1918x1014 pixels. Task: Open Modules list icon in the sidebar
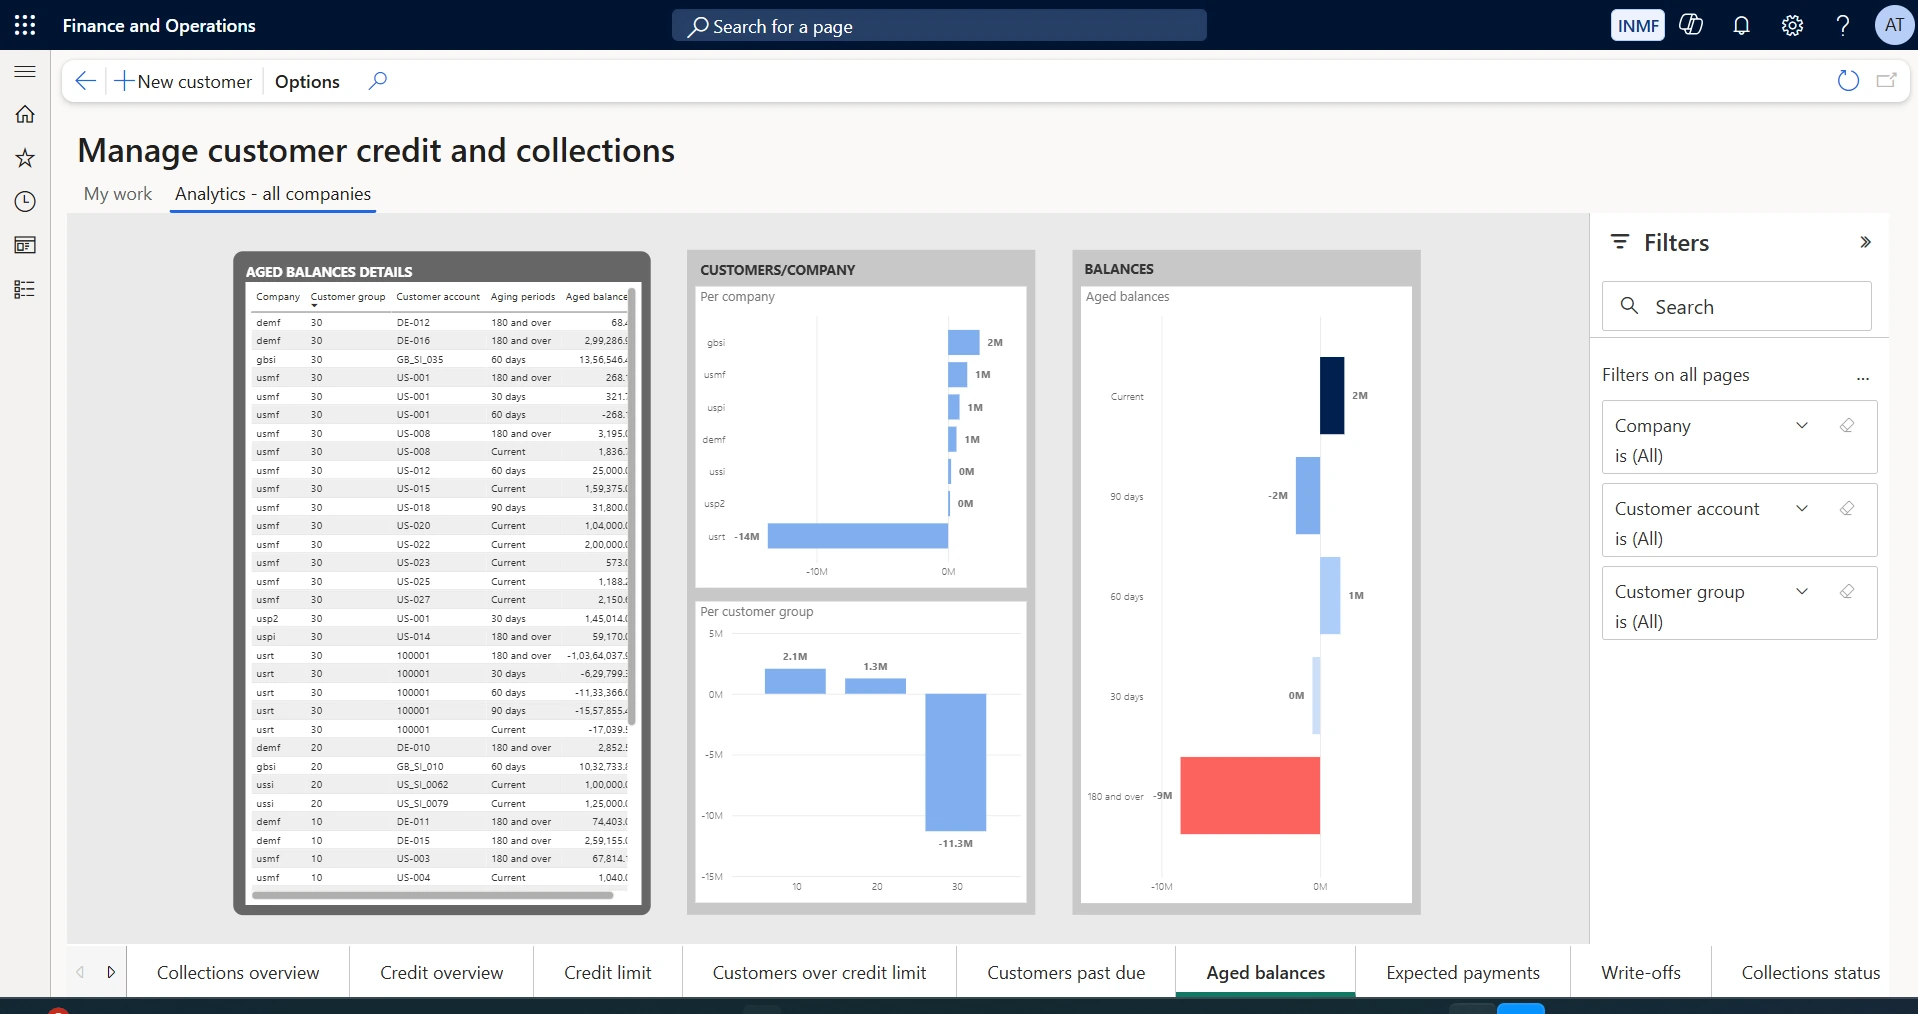[25, 289]
